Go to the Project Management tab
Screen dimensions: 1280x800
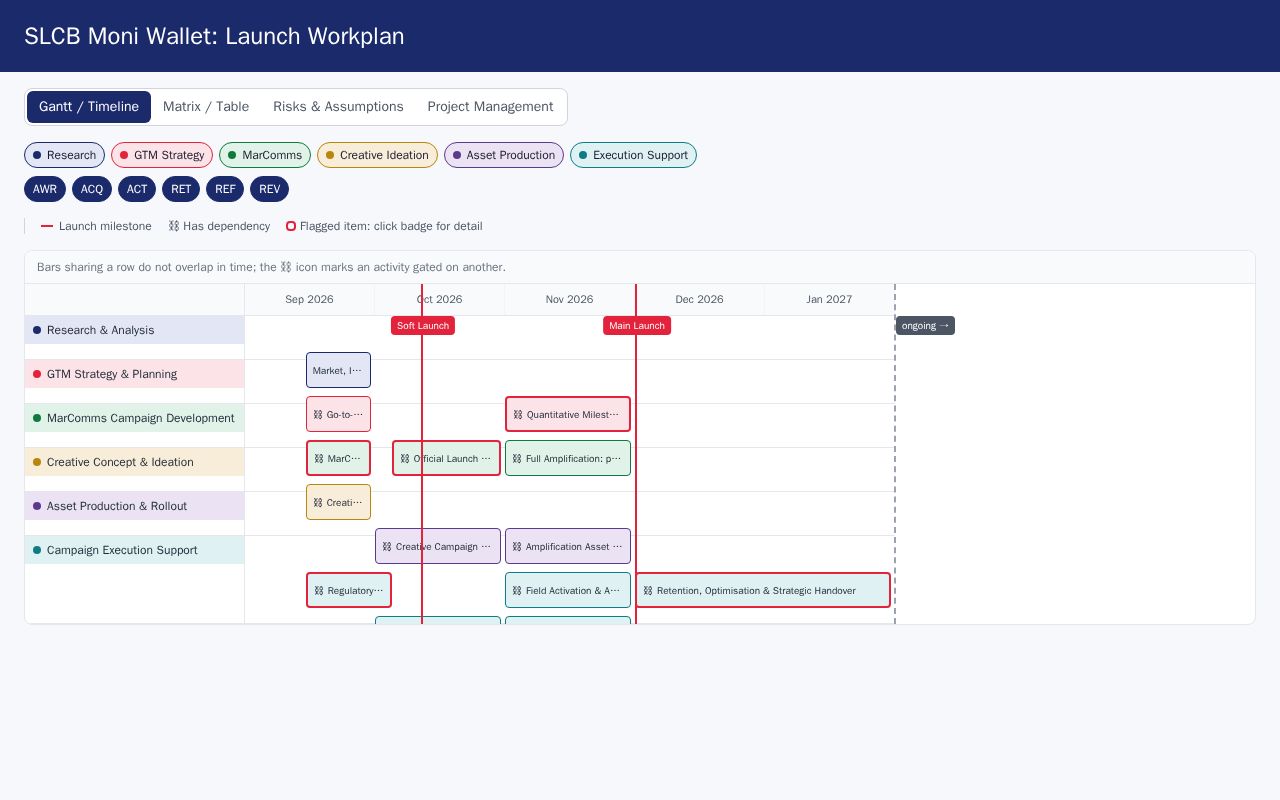pyautogui.click(x=490, y=107)
